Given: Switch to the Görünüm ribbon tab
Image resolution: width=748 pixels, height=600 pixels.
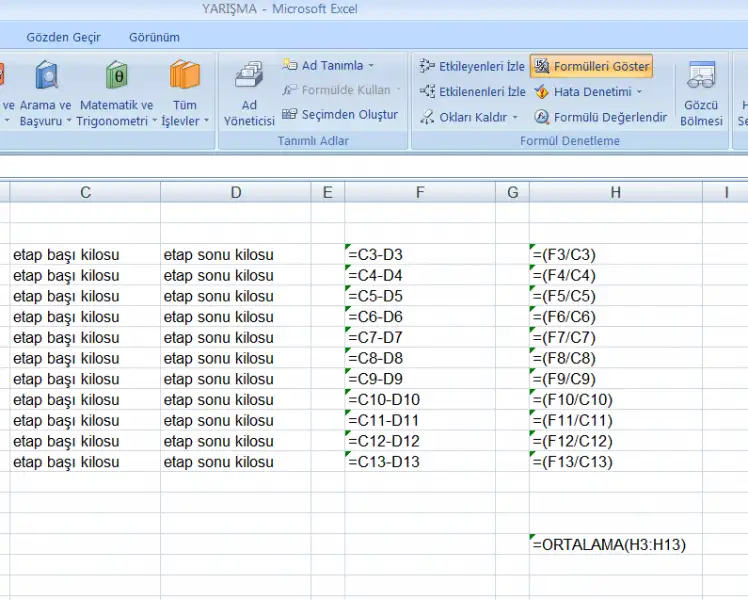Looking at the screenshot, I should pyautogui.click(x=154, y=37).
